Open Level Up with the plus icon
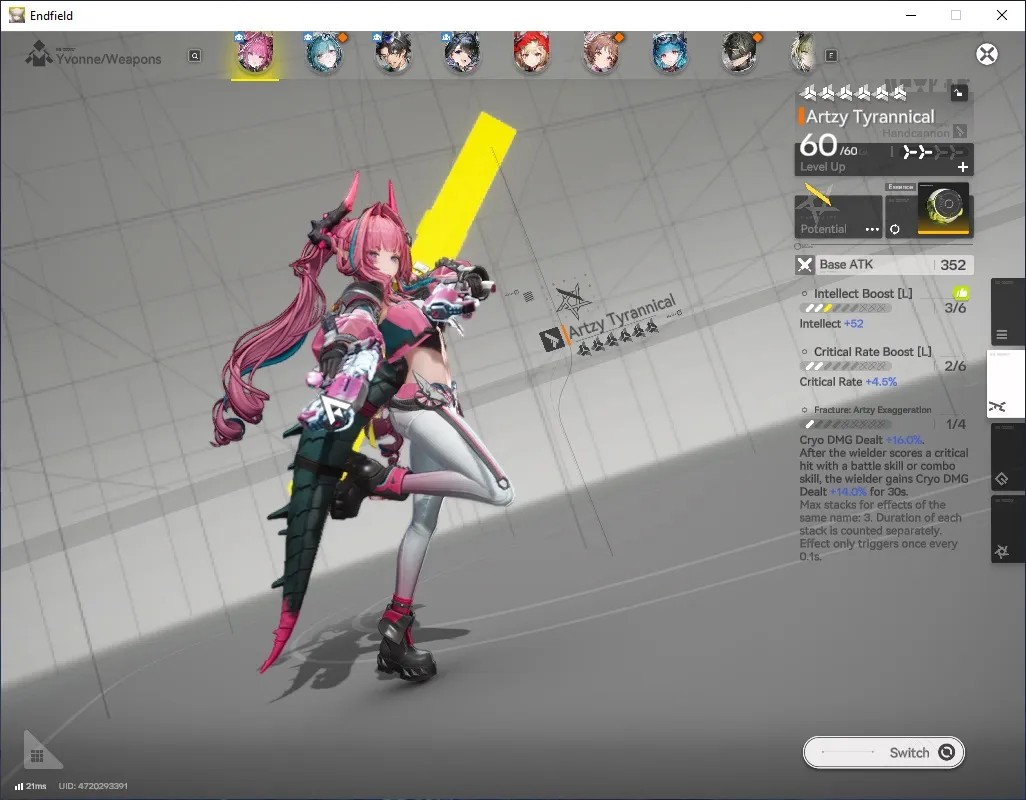 963,167
